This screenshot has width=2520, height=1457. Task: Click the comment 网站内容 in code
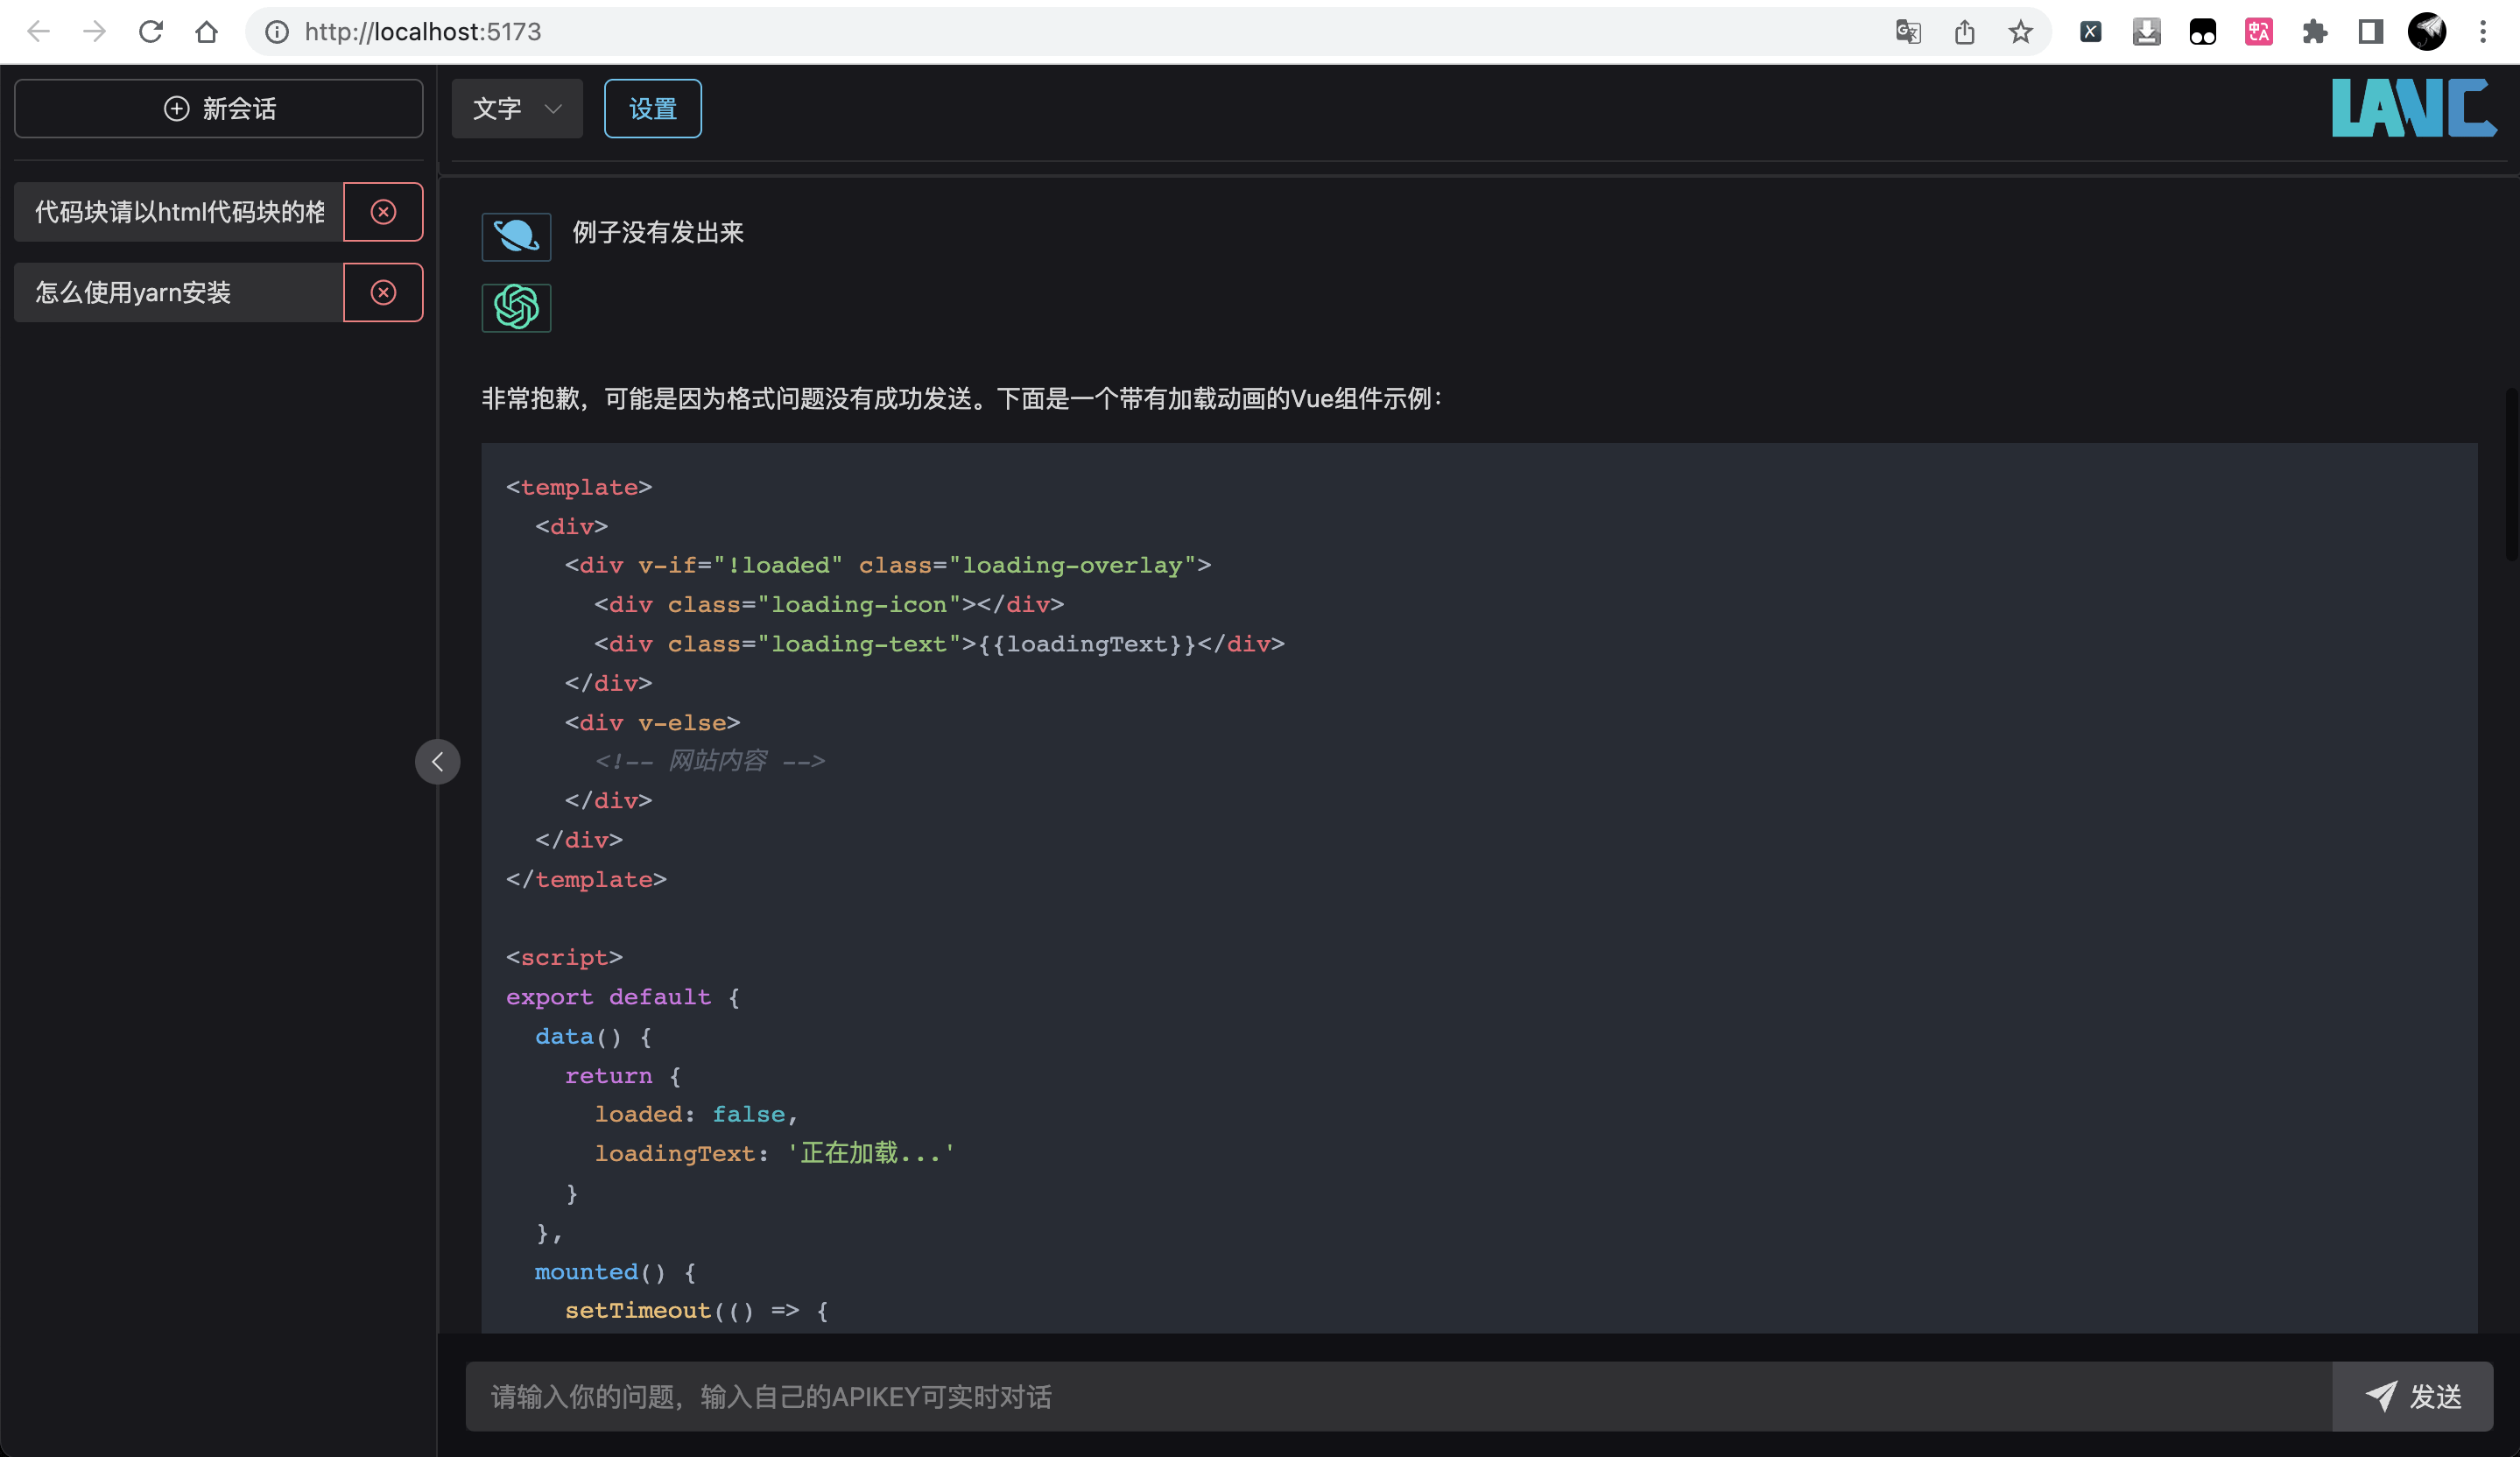coord(710,761)
